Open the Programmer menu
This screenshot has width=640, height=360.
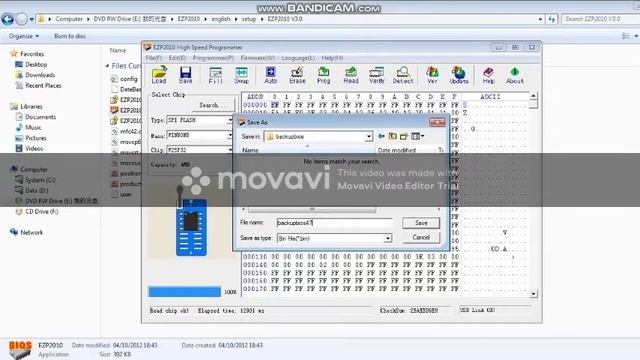pyautogui.click(x=213, y=58)
